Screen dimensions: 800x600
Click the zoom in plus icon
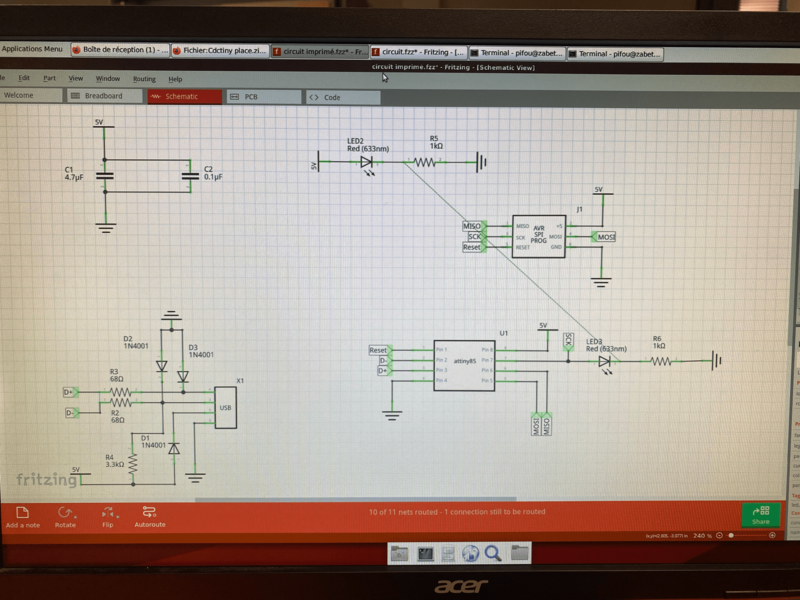773,536
